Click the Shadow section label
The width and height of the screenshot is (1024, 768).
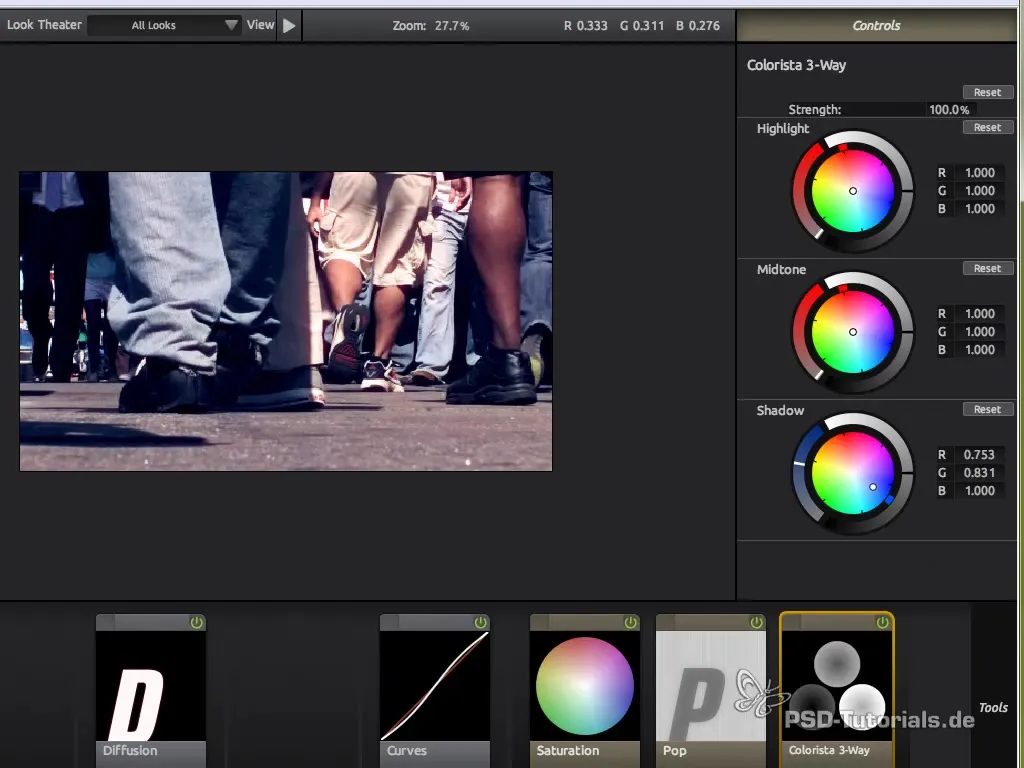click(x=780, y=410)
